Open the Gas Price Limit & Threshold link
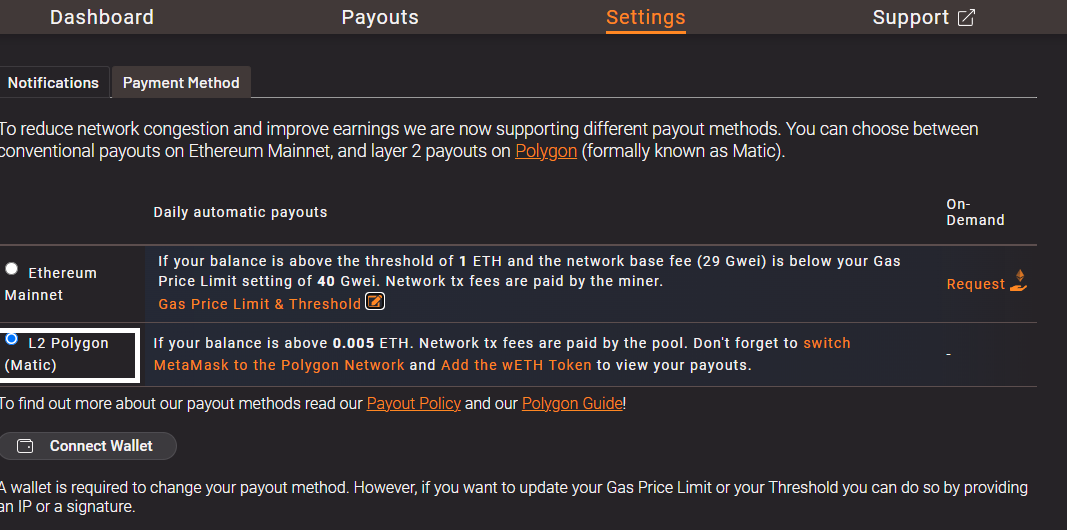This screenshot has width=1067, height=530. (x=260, y=304)
